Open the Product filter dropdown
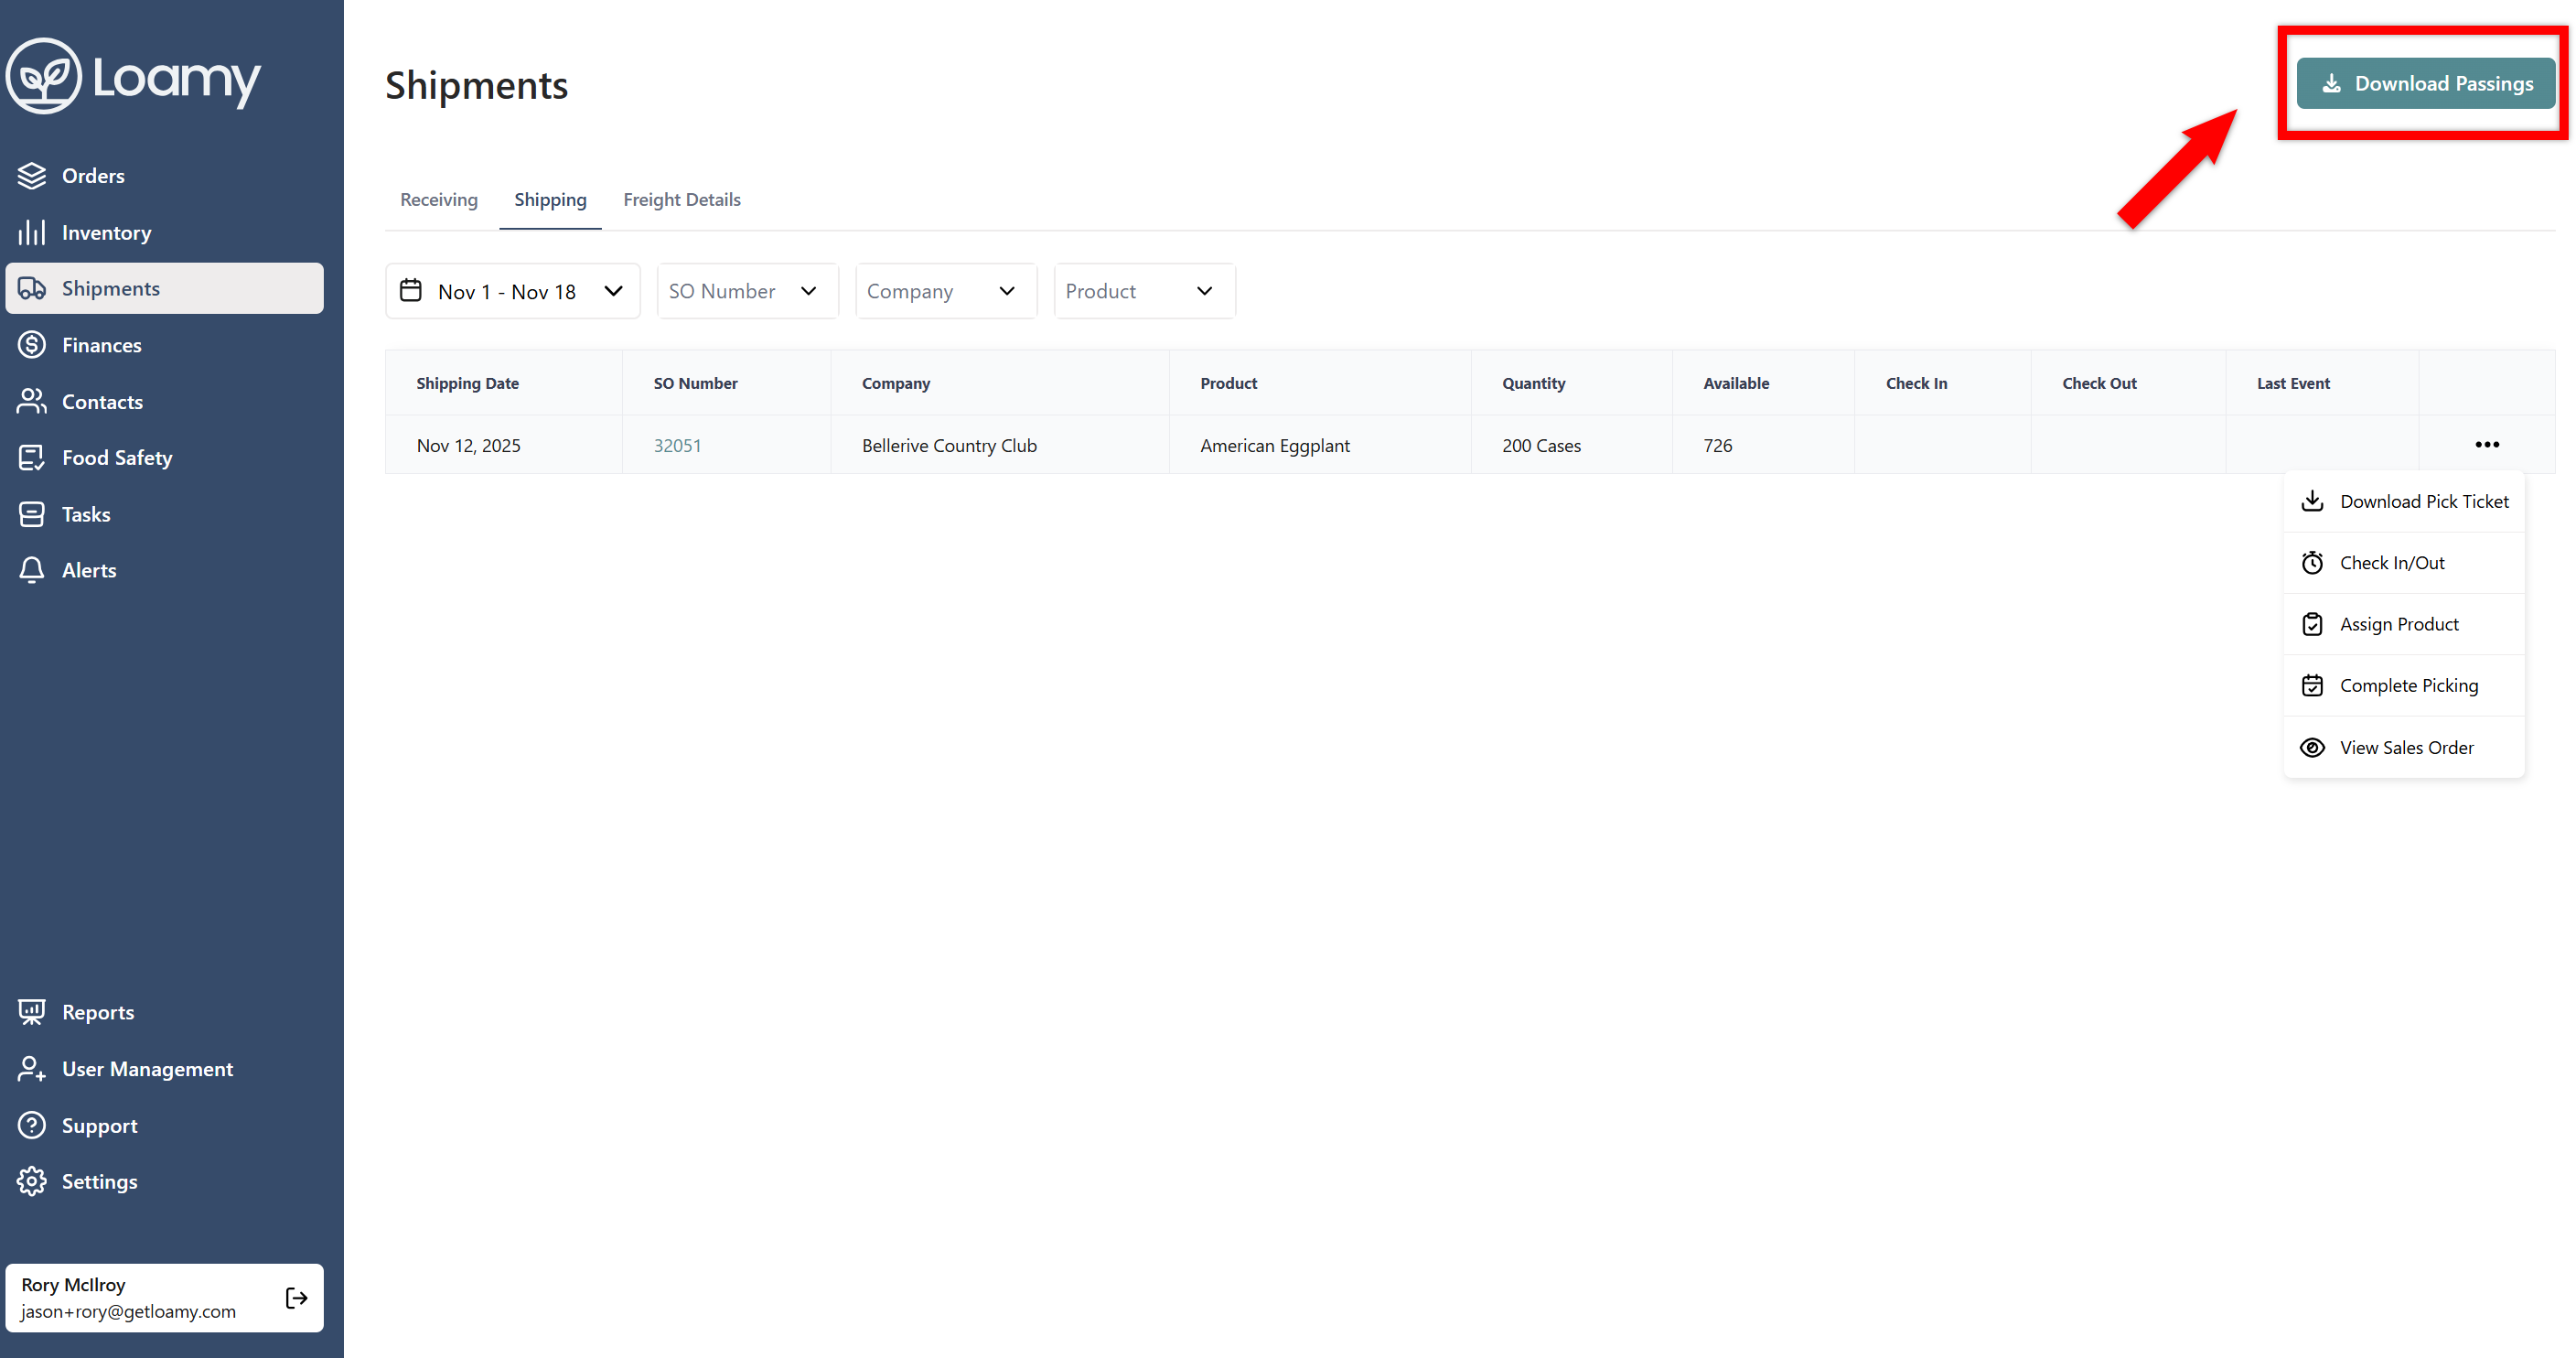The width and height of the screenshot is (2576, 1358). 1143,292
